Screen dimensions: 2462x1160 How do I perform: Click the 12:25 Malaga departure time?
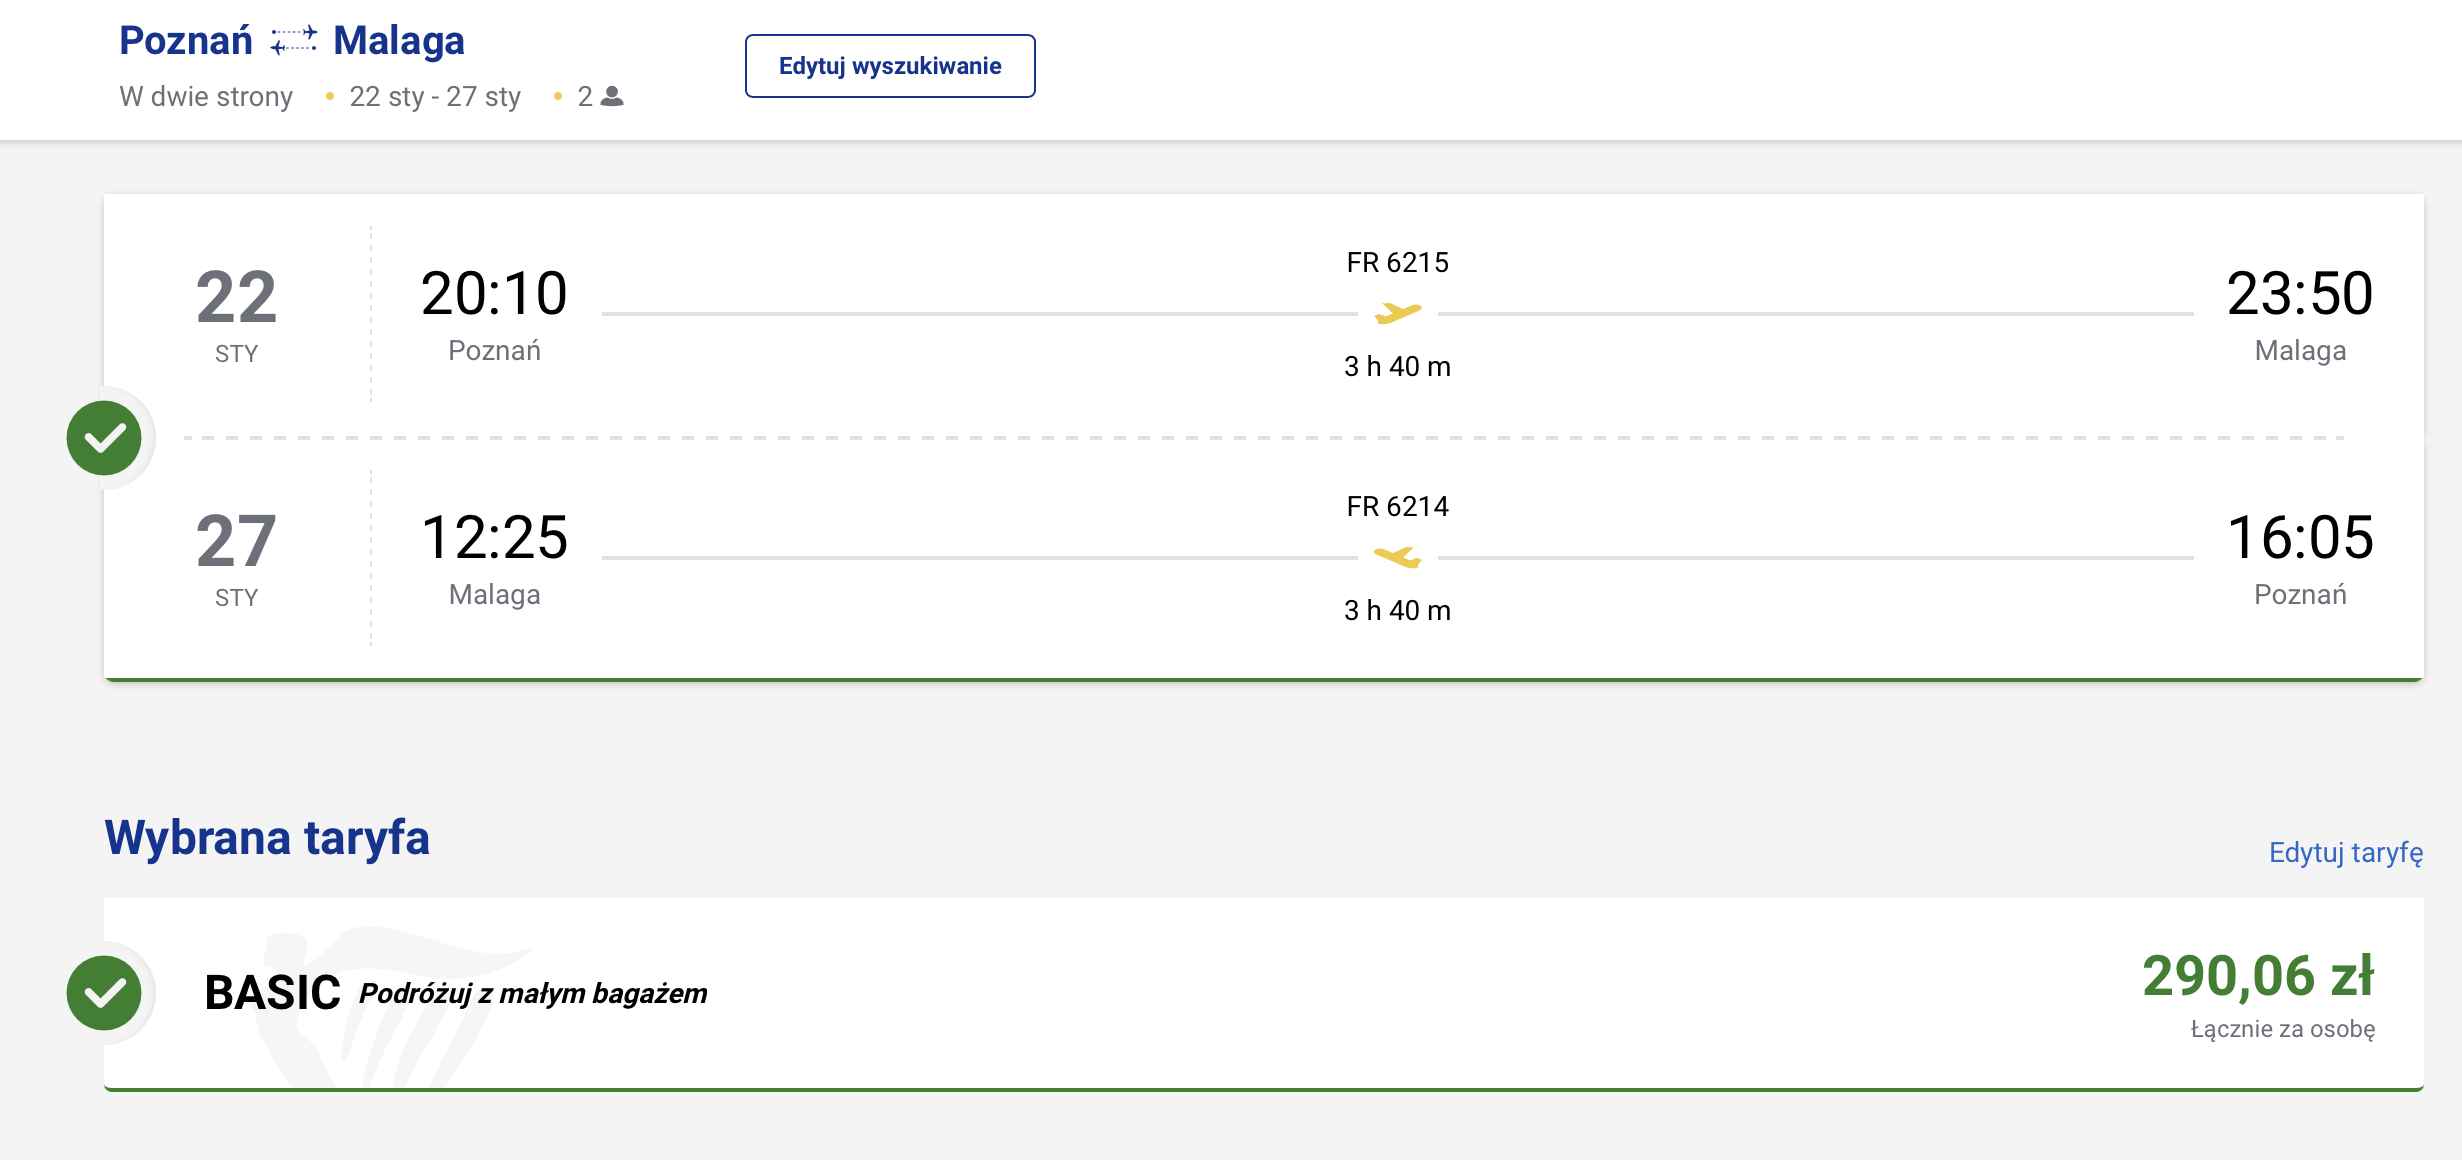pyautogui.click(x=494, y=538)
